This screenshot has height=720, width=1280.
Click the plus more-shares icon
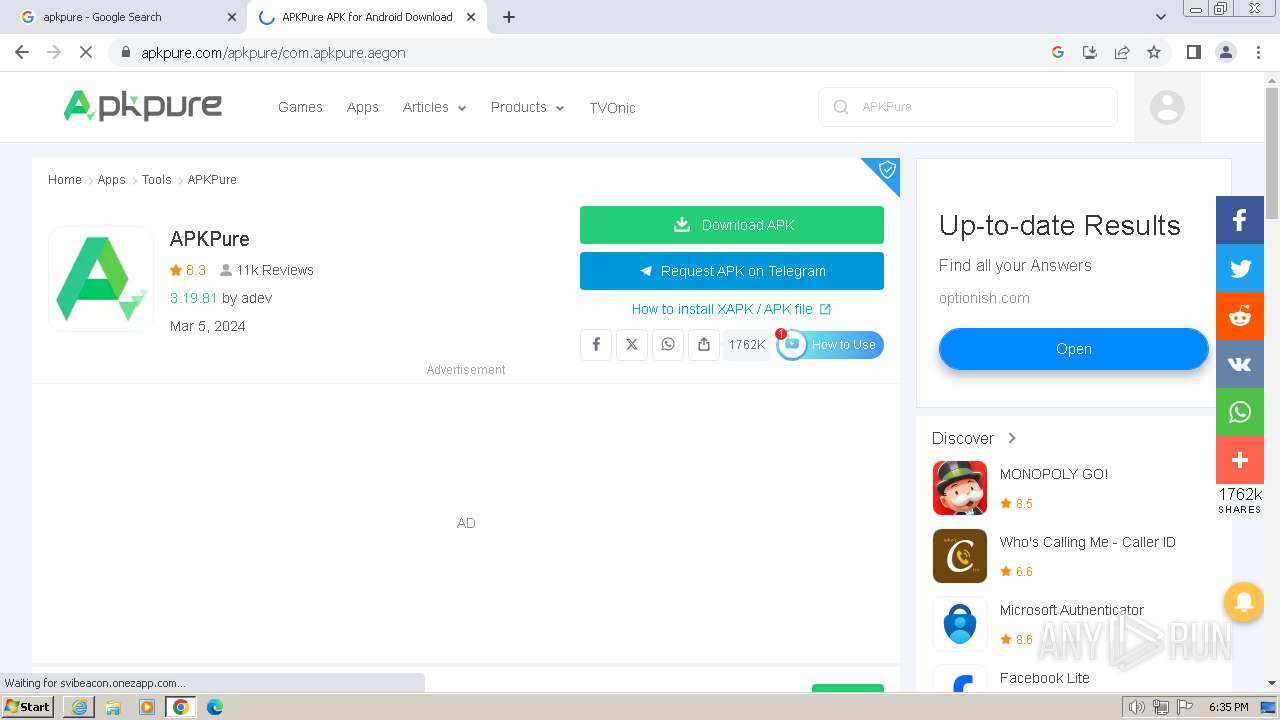pyautogui.click(x=1240, y=460)
